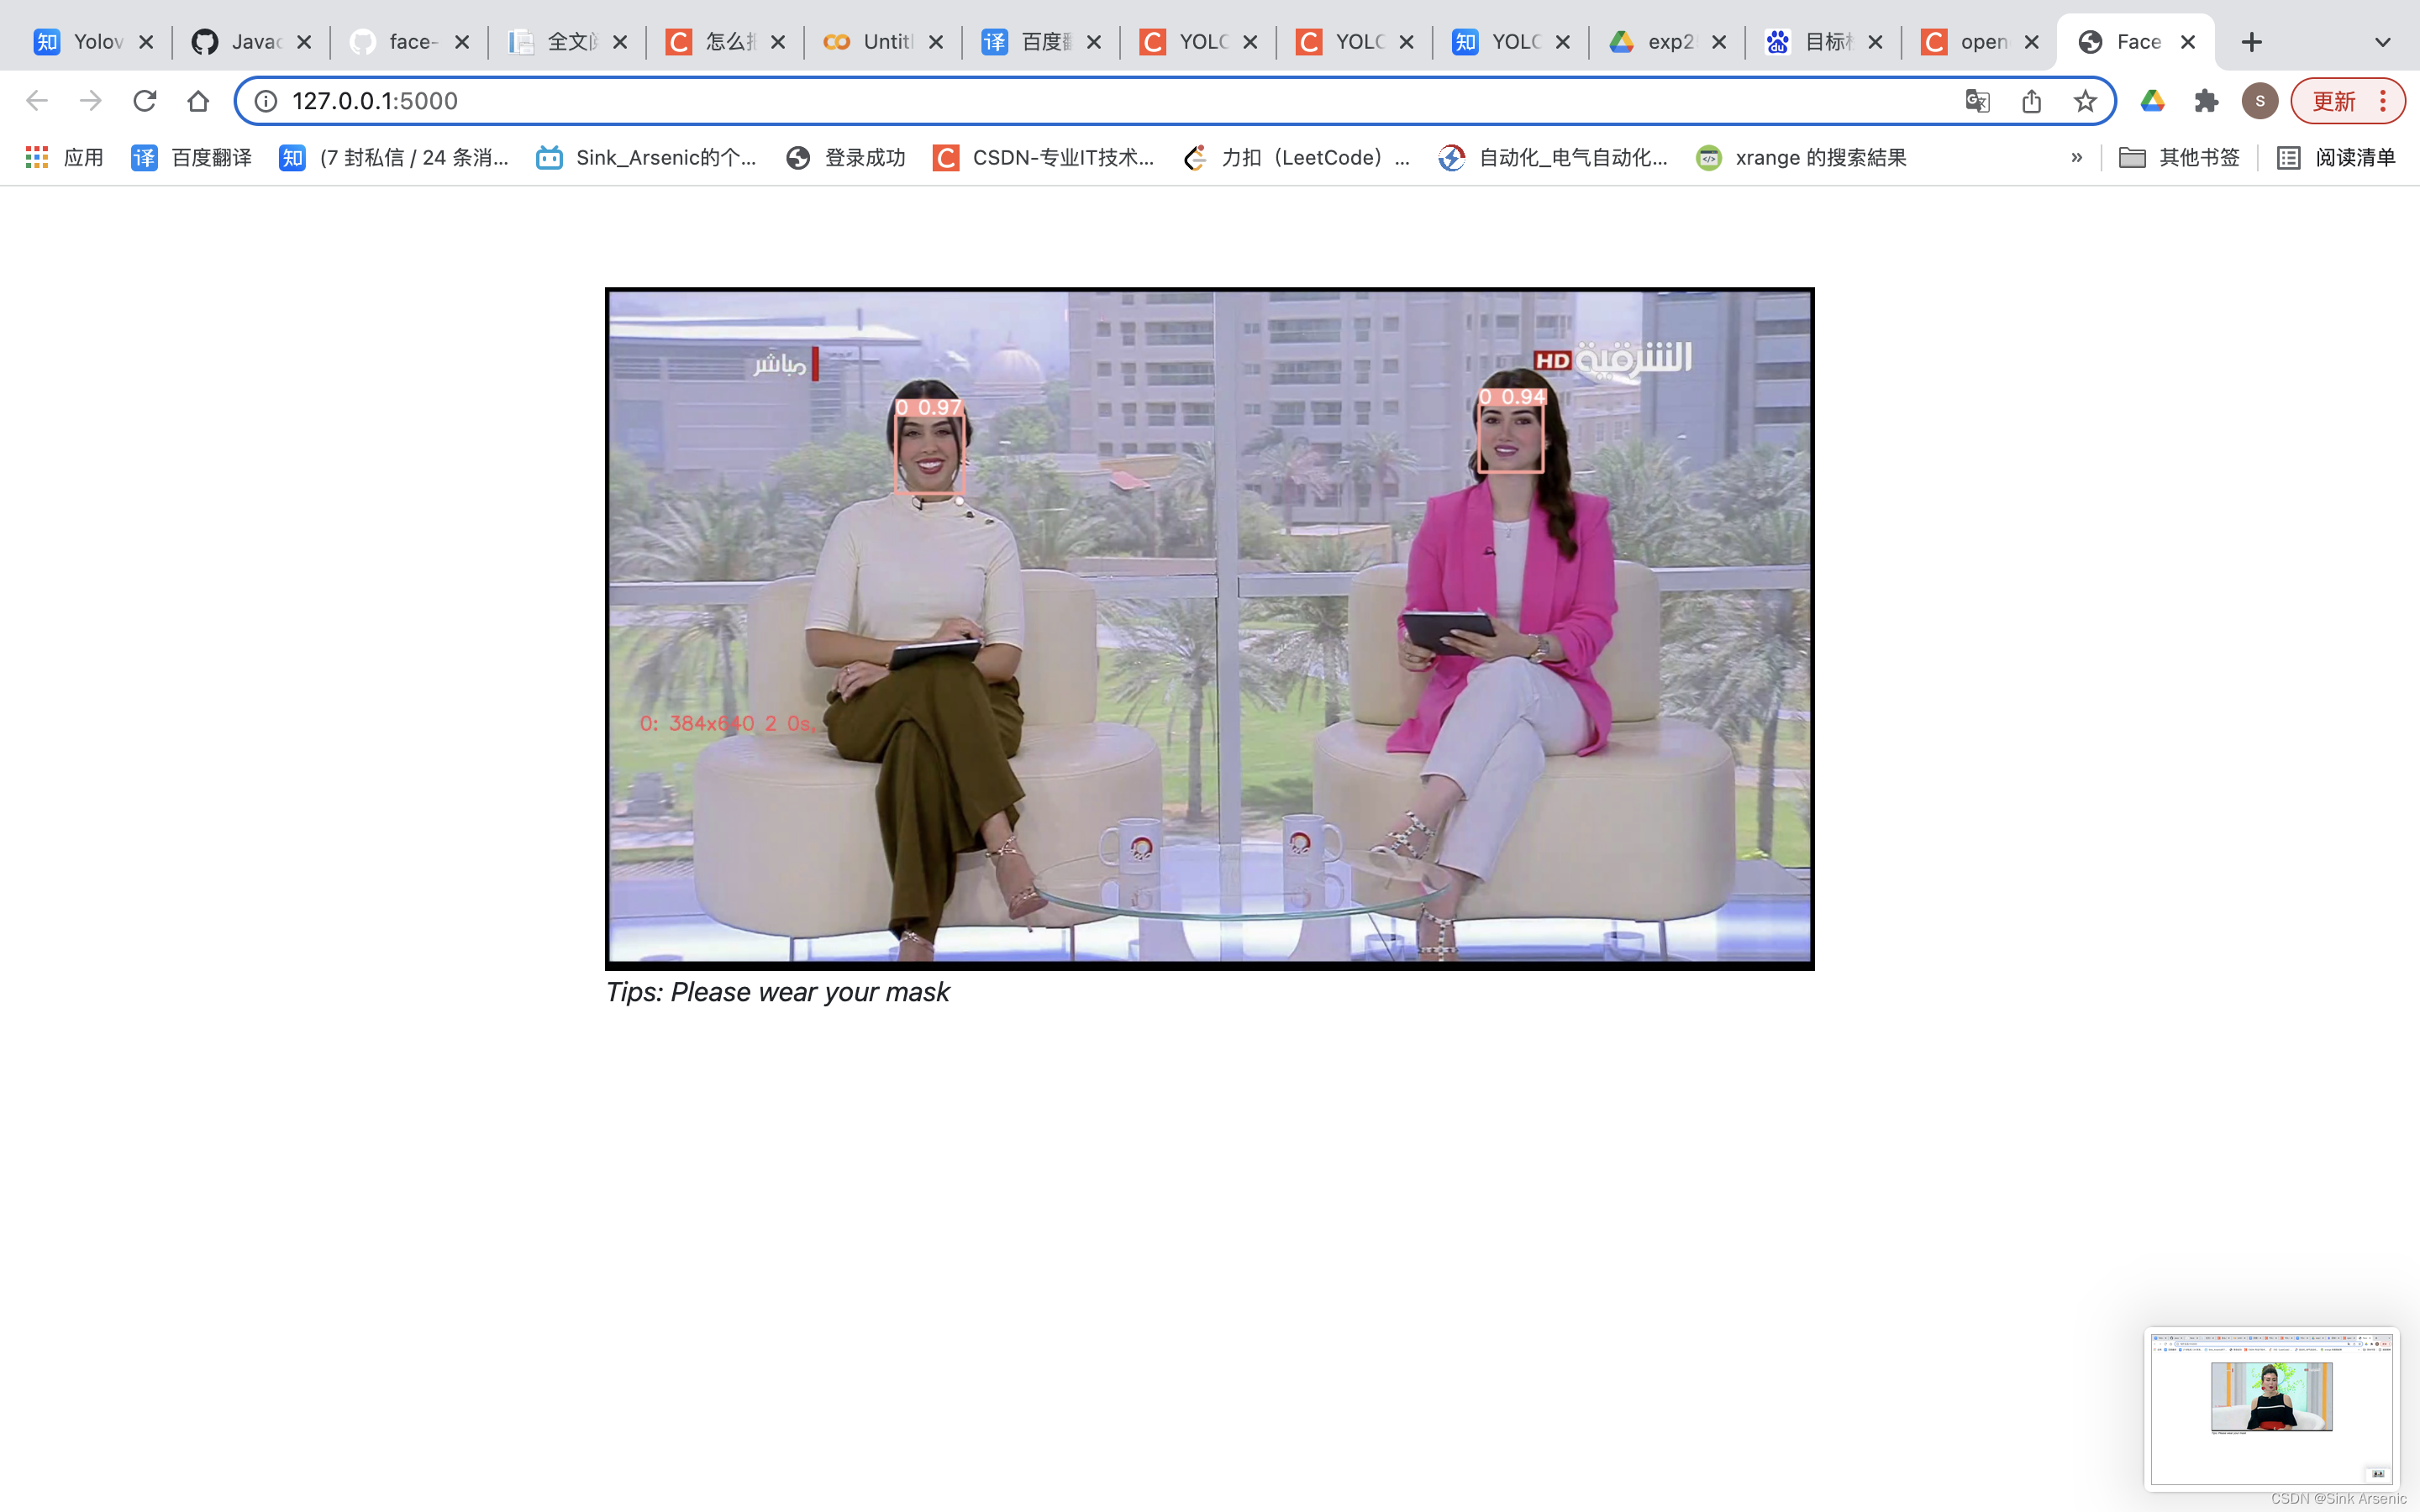Open the user profile avatar
Image resolution: width=2420 pixels, height=1512 pixels.
click(x=2260, y=101)
